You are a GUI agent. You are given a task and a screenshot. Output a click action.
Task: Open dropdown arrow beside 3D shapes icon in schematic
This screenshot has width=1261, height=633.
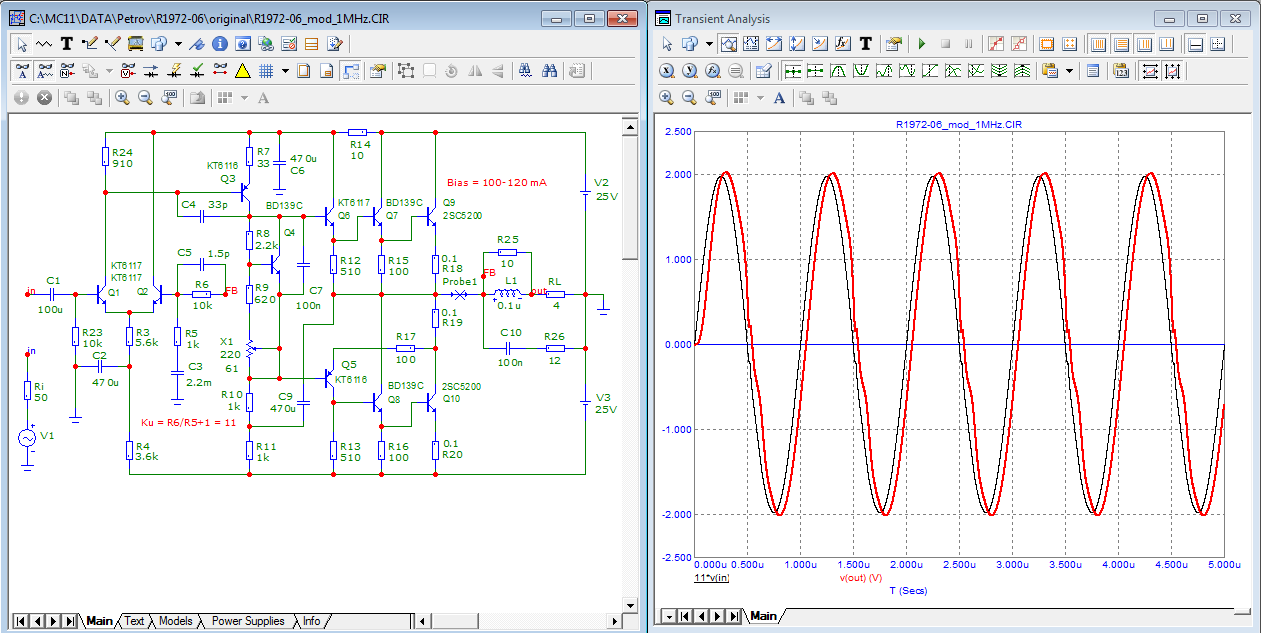(x=178, y=44)
